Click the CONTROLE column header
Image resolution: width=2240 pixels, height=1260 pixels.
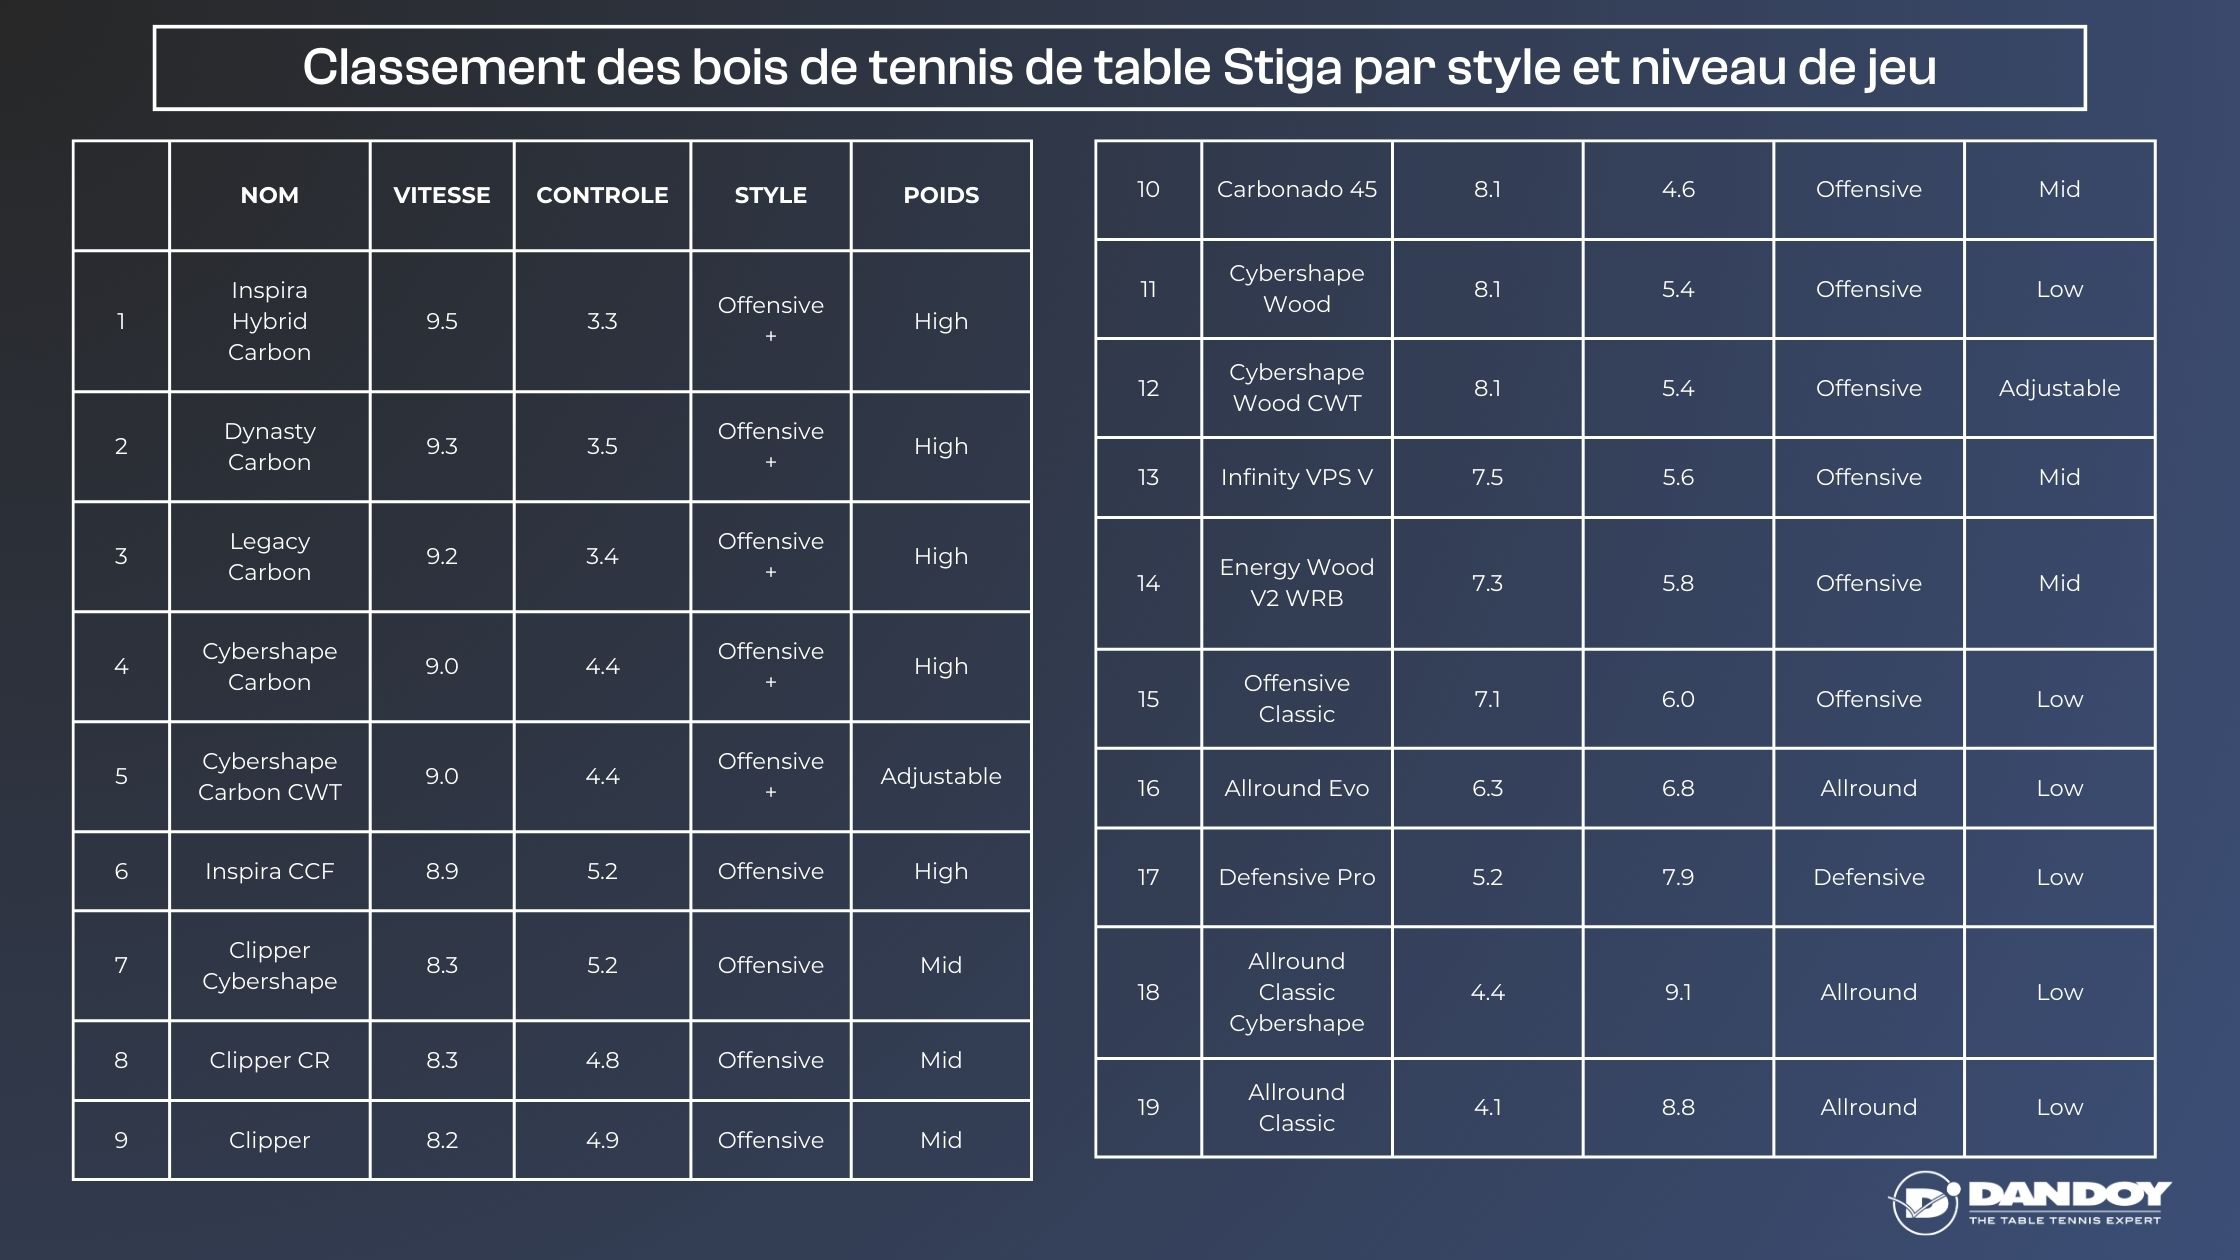603,194
